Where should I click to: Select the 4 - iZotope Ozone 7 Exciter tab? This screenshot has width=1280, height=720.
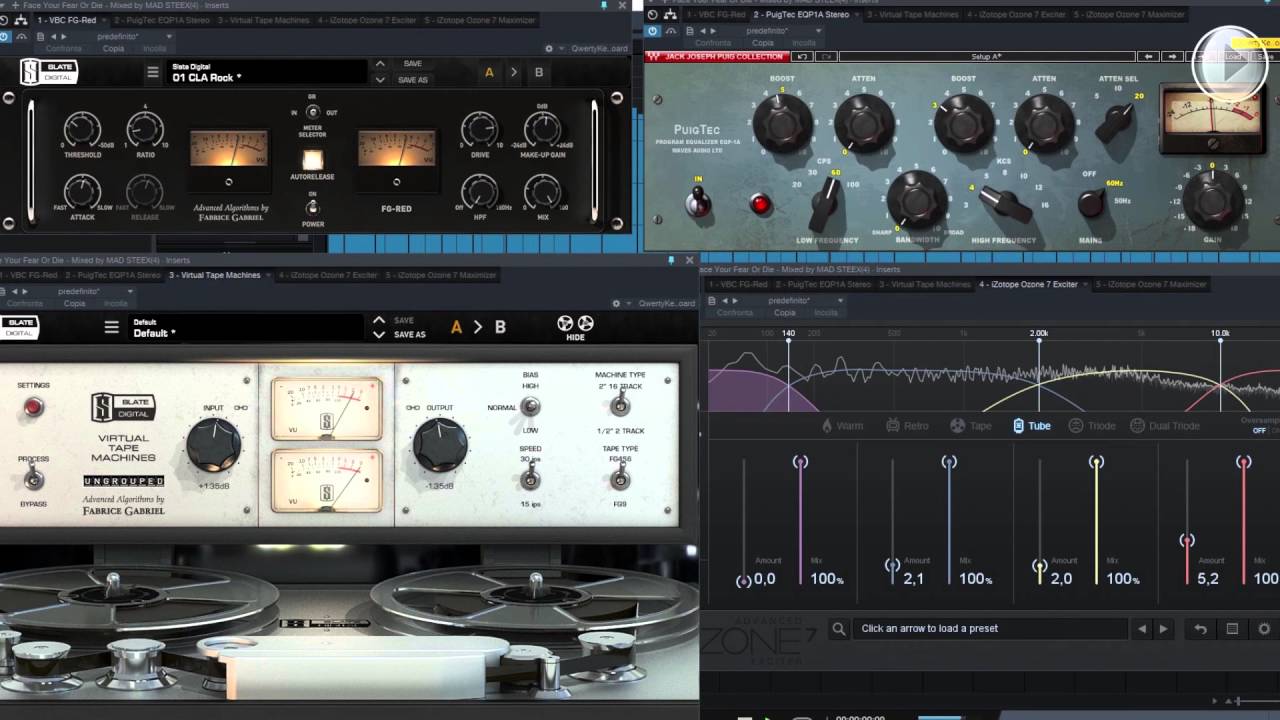(x=1028, y=284)
